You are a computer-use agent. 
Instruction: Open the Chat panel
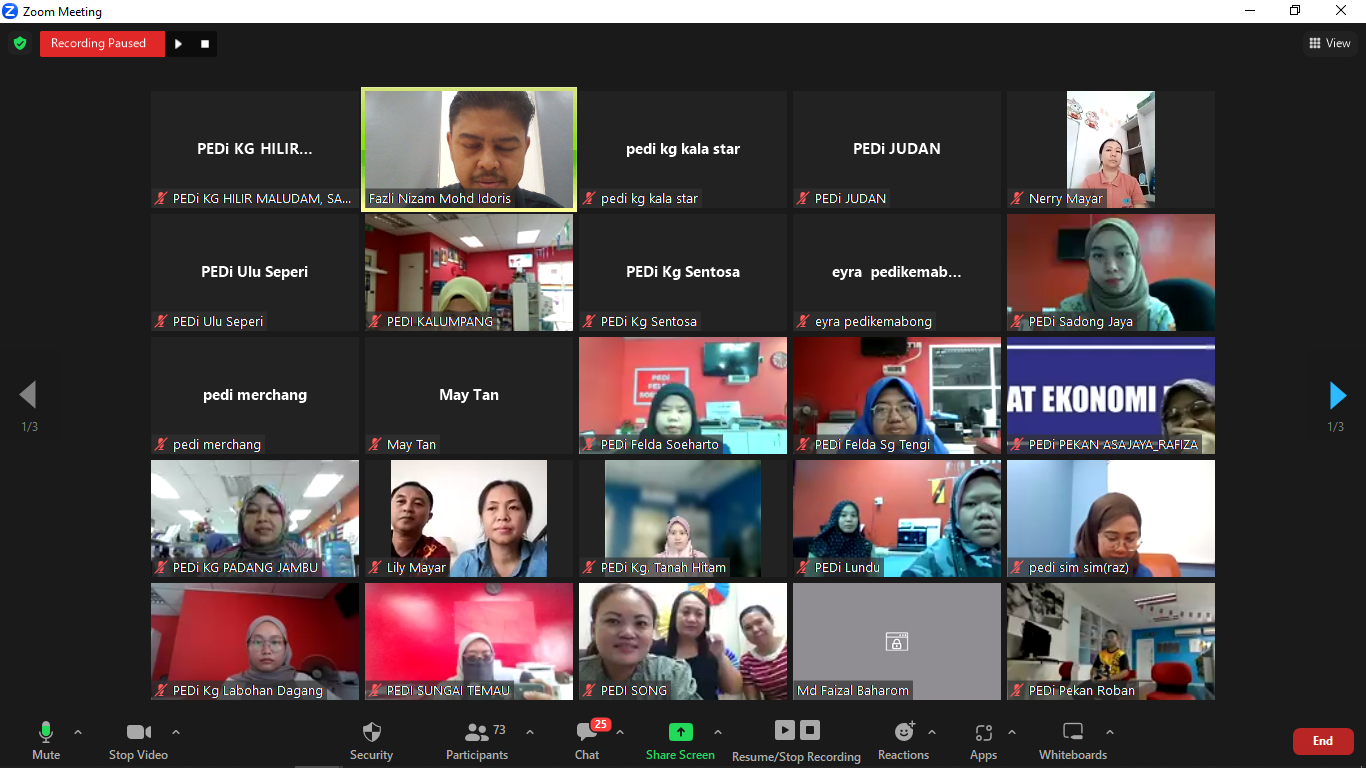587,733
